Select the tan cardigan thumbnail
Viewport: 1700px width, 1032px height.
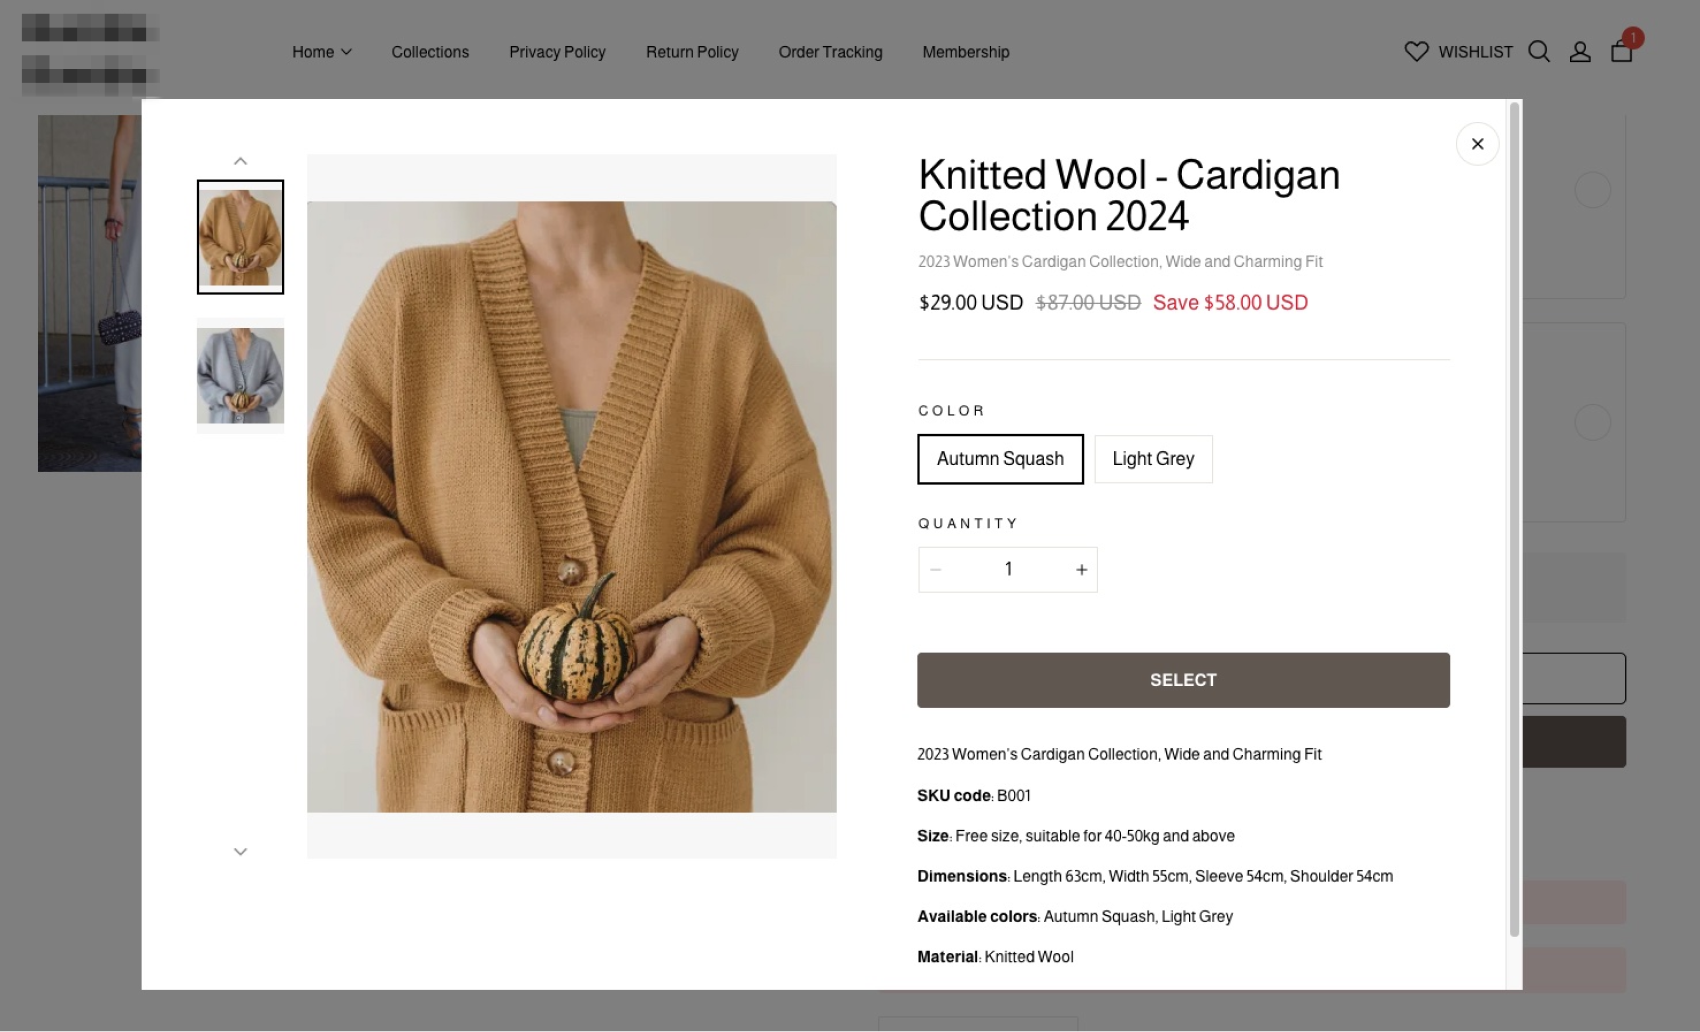pyautogui.click(x=240, y=237)
